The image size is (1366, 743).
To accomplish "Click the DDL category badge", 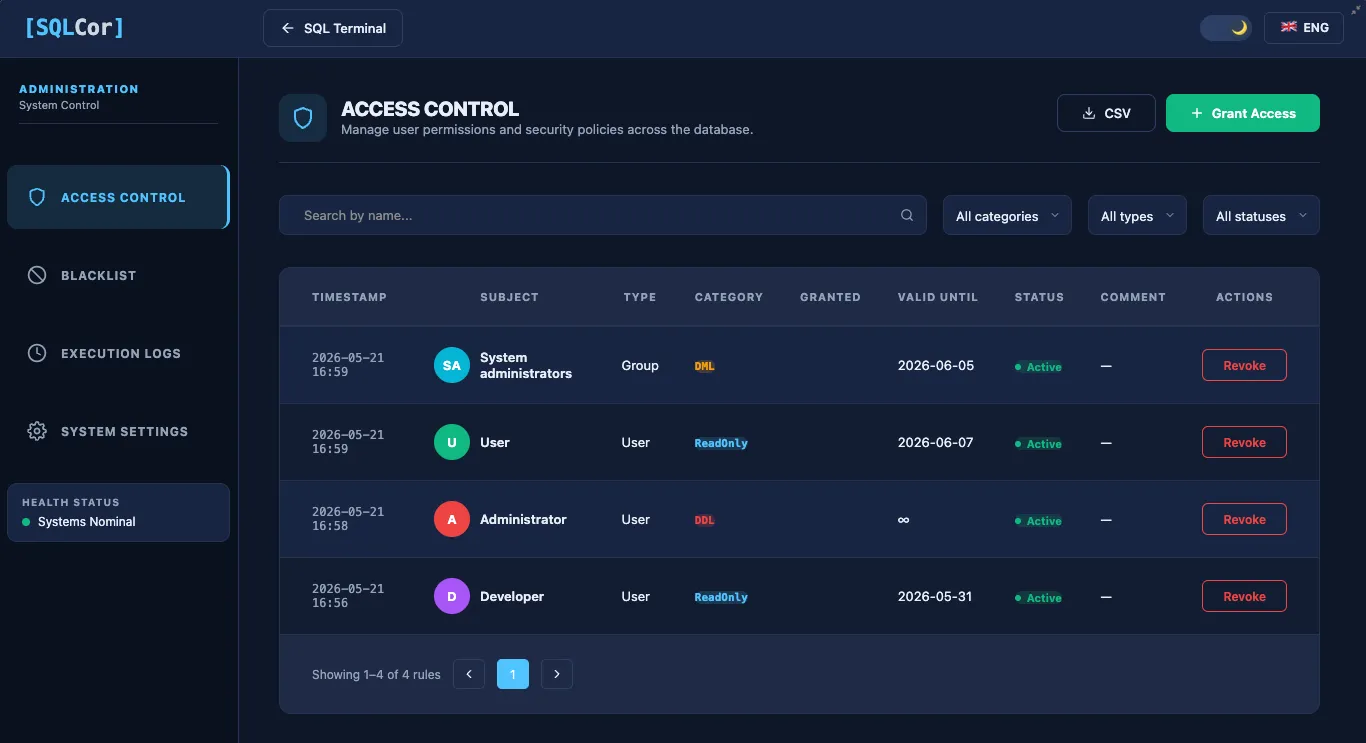I will [705, 520].
